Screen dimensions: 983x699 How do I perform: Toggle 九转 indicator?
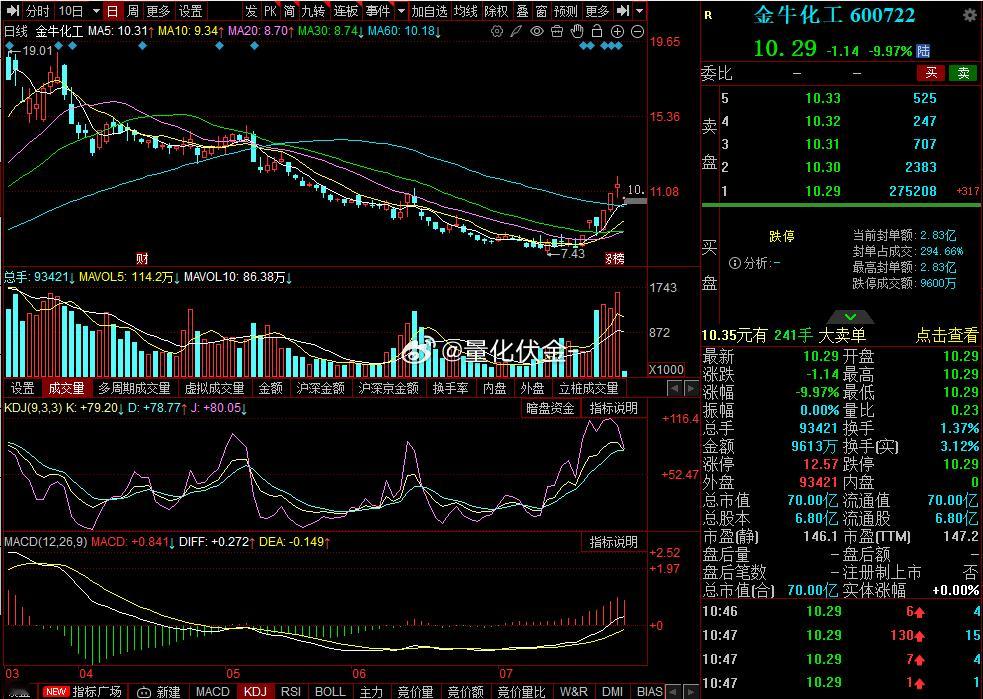point(313,11)
